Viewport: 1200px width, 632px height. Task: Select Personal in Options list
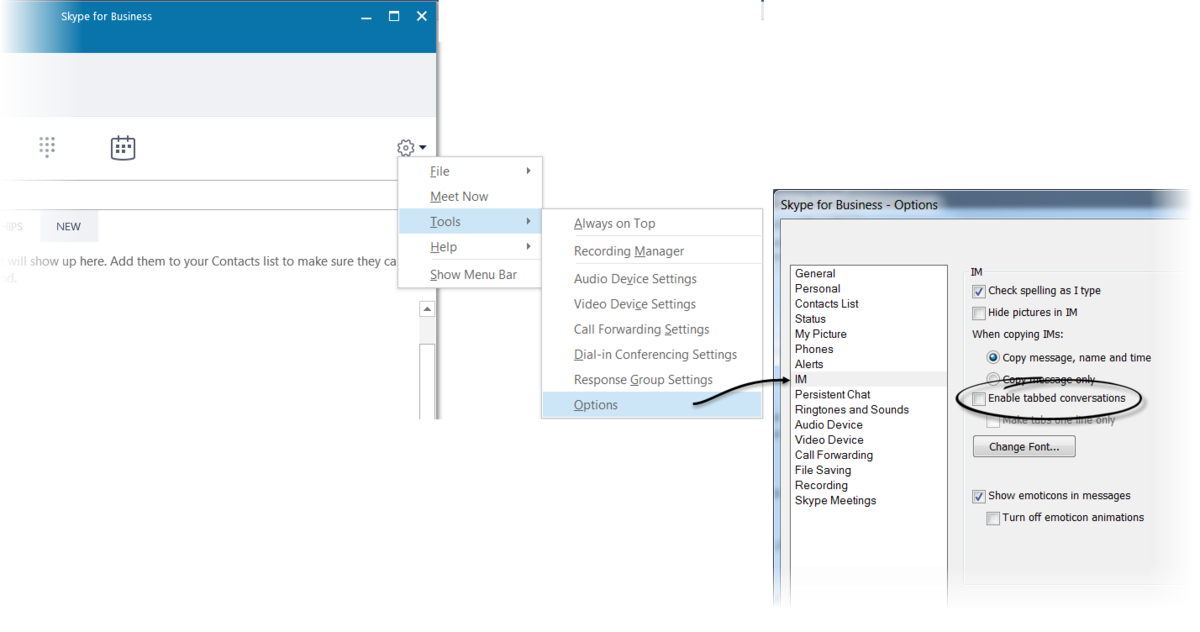pos(868,288)
